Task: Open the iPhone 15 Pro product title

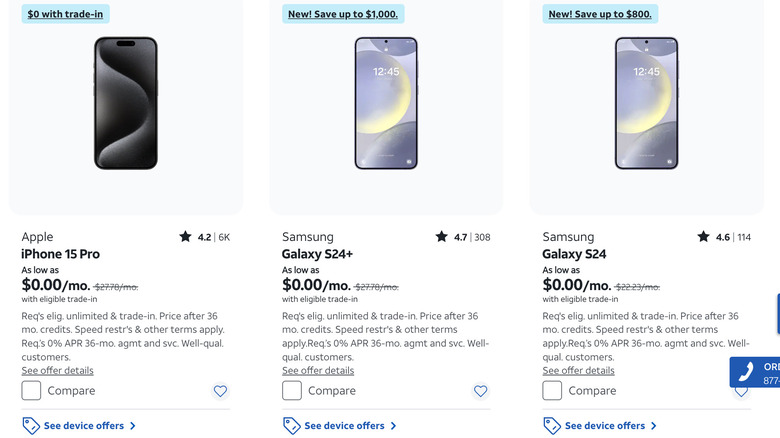Action: (61, 254)
